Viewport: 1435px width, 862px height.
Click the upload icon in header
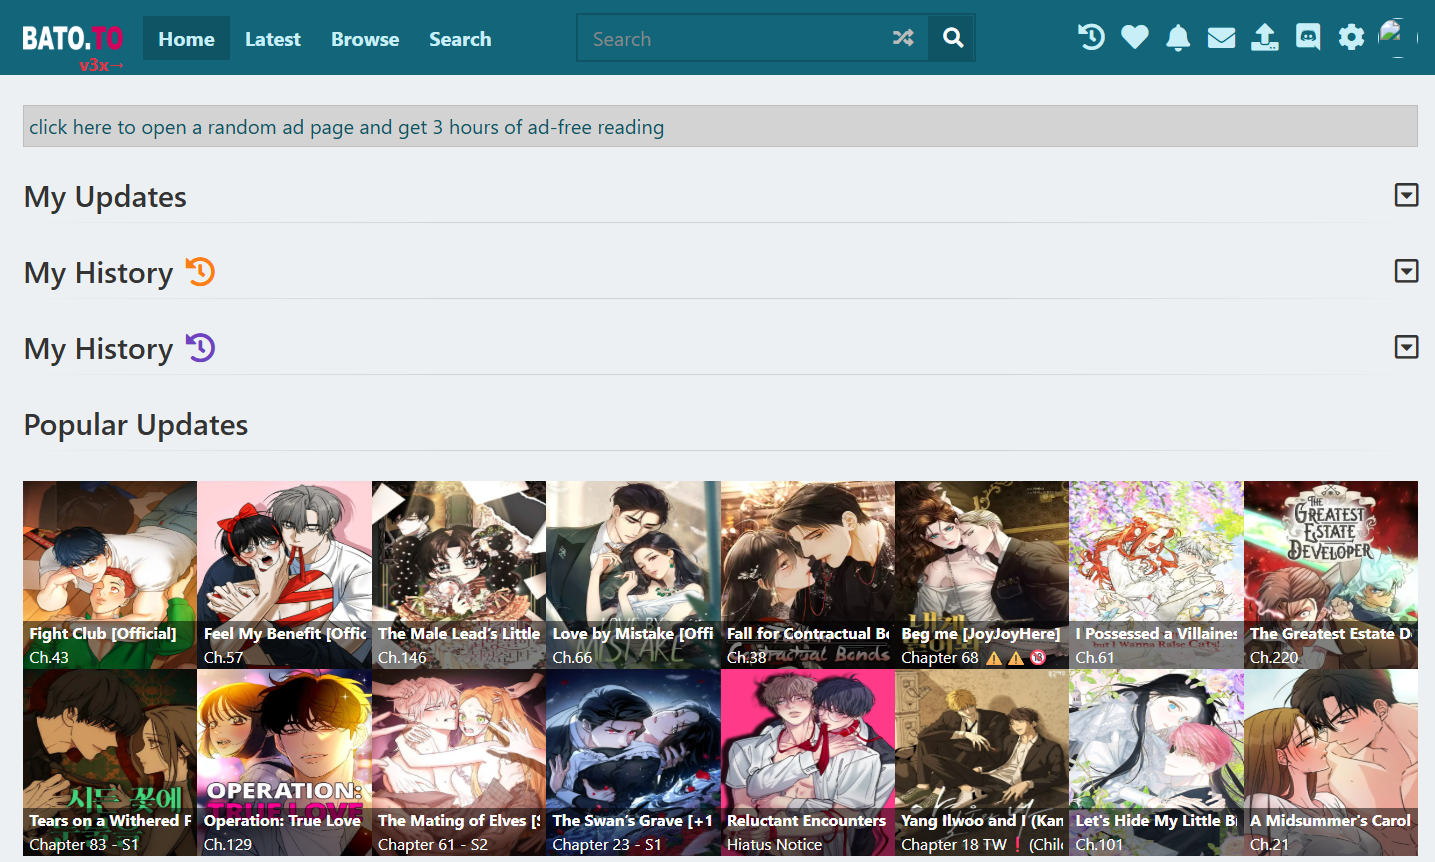pos(1265,38)
